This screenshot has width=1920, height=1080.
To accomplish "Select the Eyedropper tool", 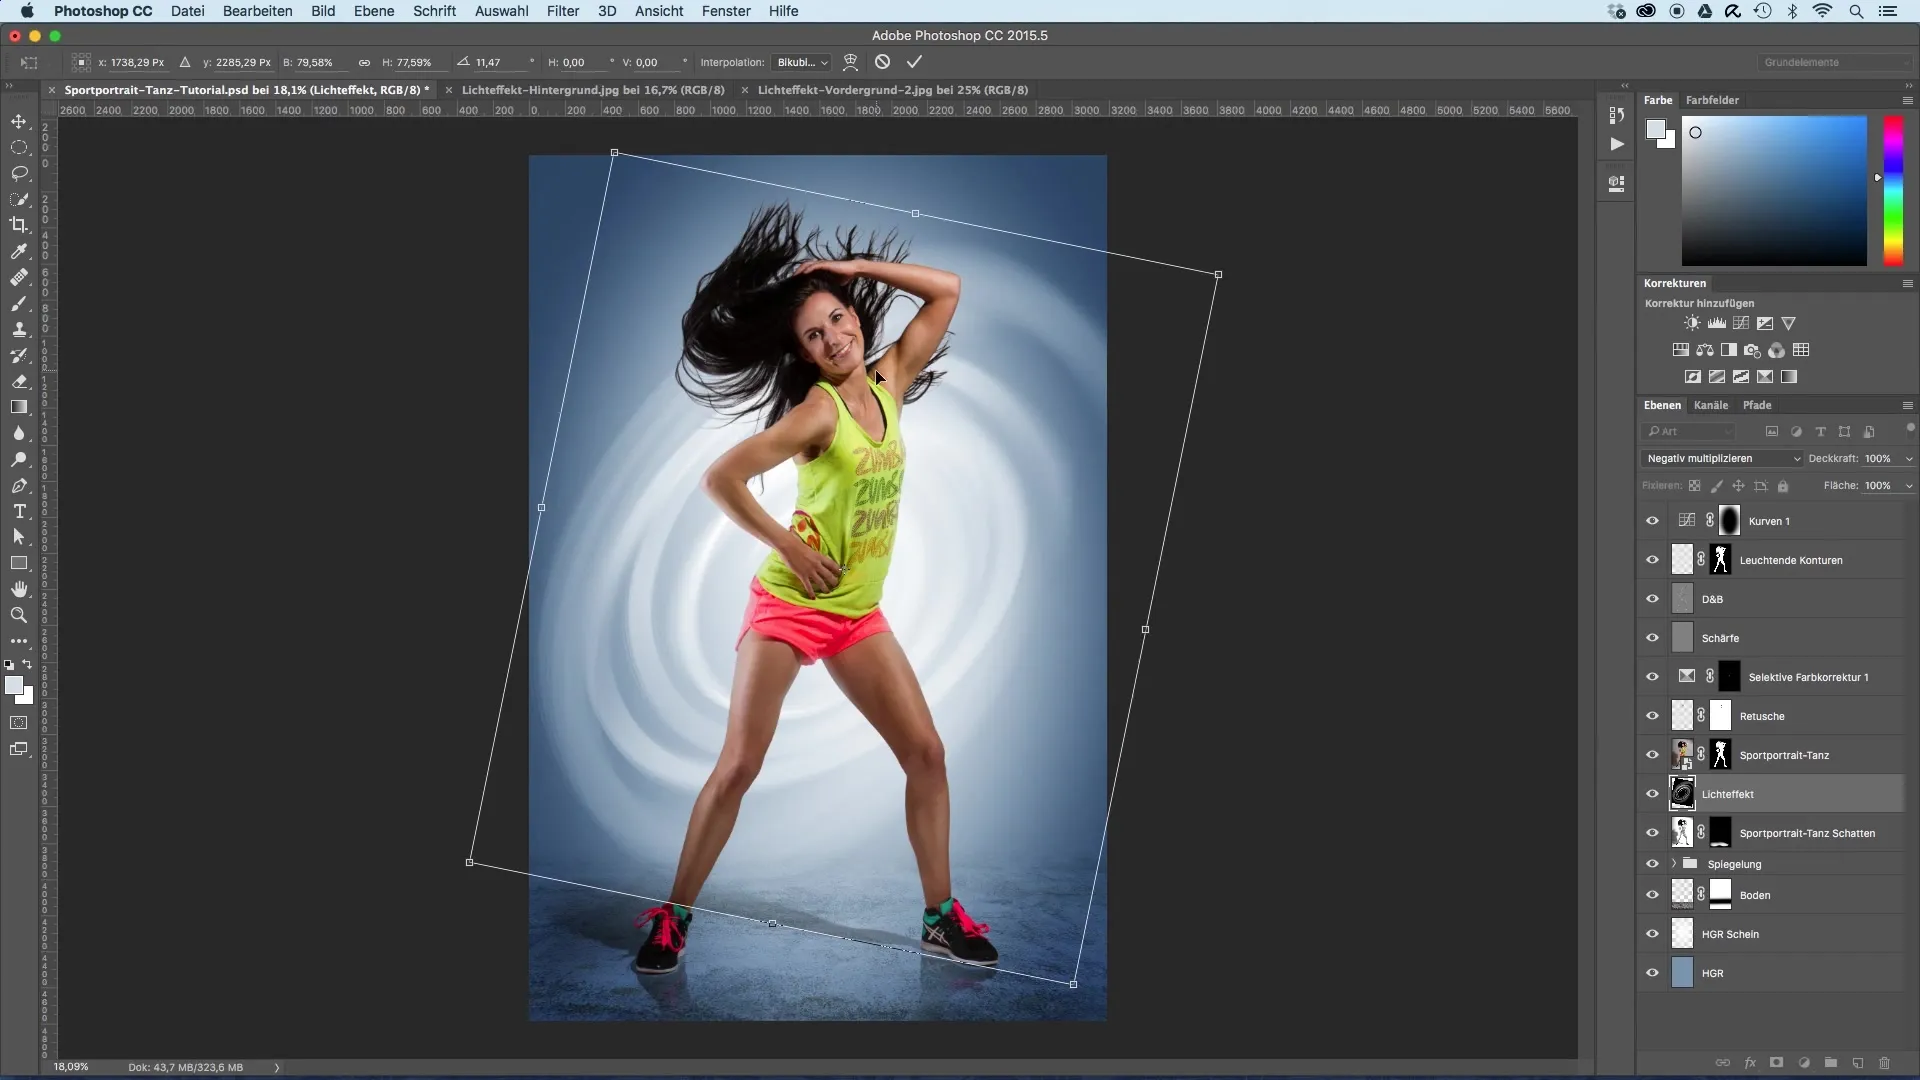I will pos(19,251).
